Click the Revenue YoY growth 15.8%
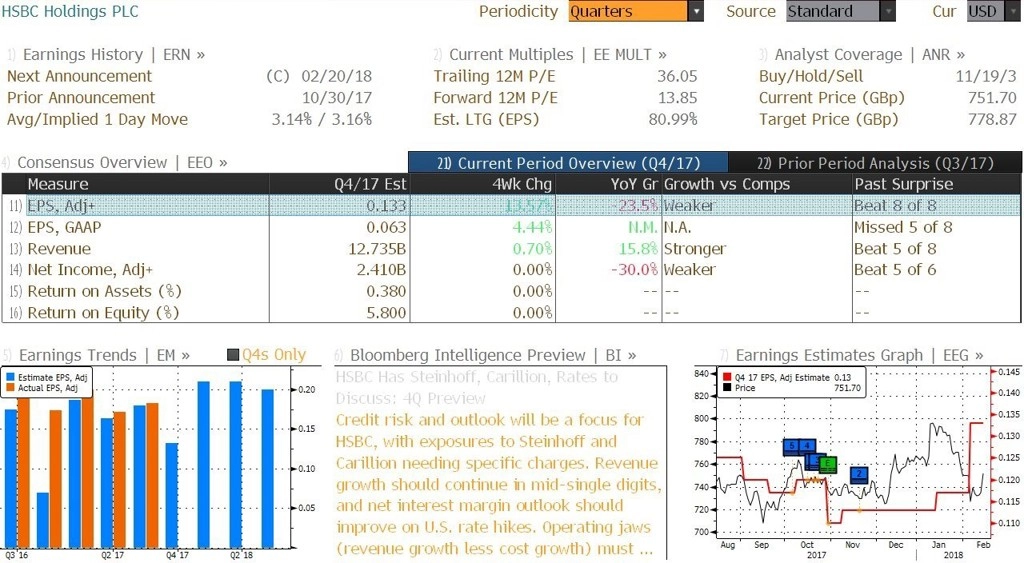The height and width of the screenshot is (563, 1024). pos(638,249)
